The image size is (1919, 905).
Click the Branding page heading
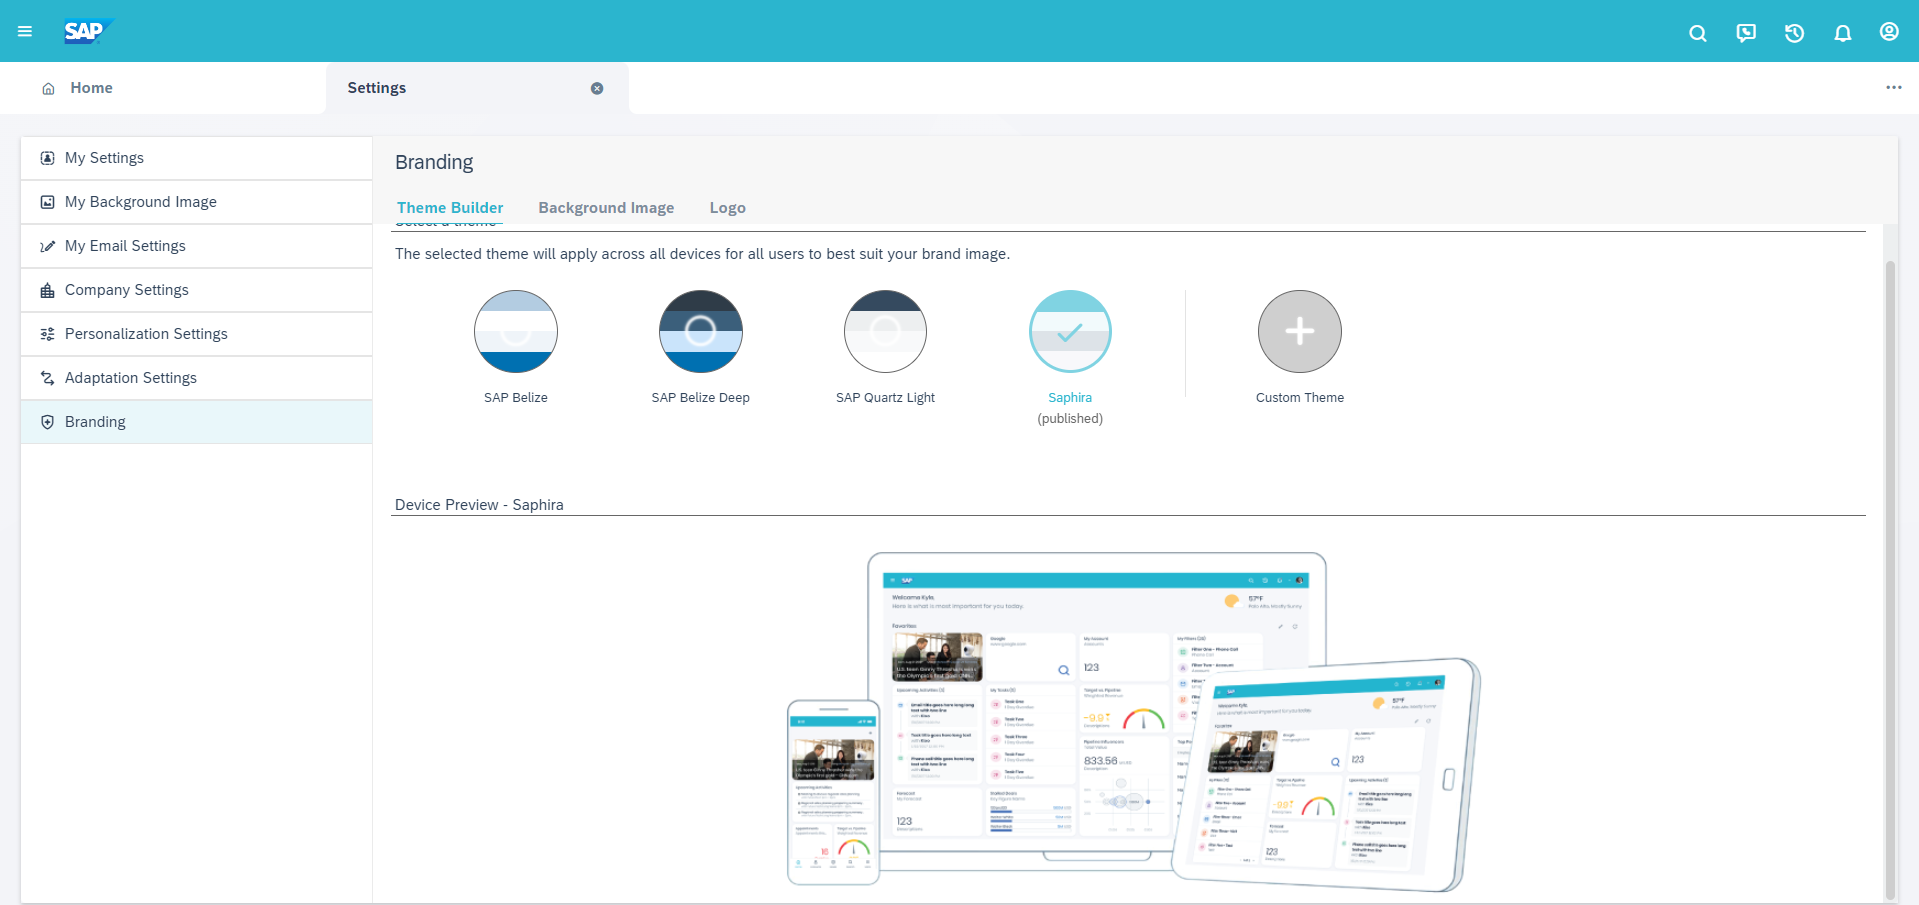(x=434, y=162)
